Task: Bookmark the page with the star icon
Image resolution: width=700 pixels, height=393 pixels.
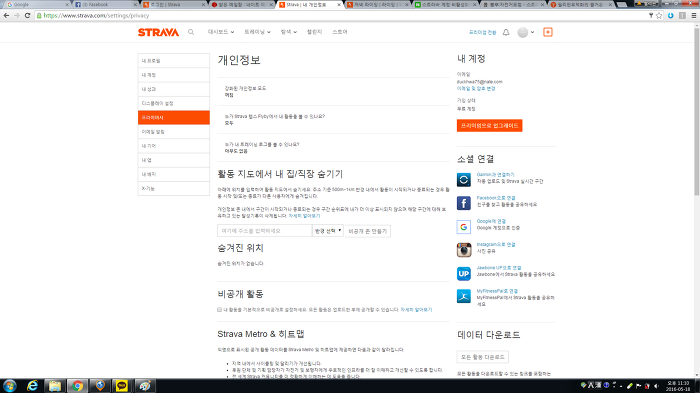Action: [x=659, y=15]
